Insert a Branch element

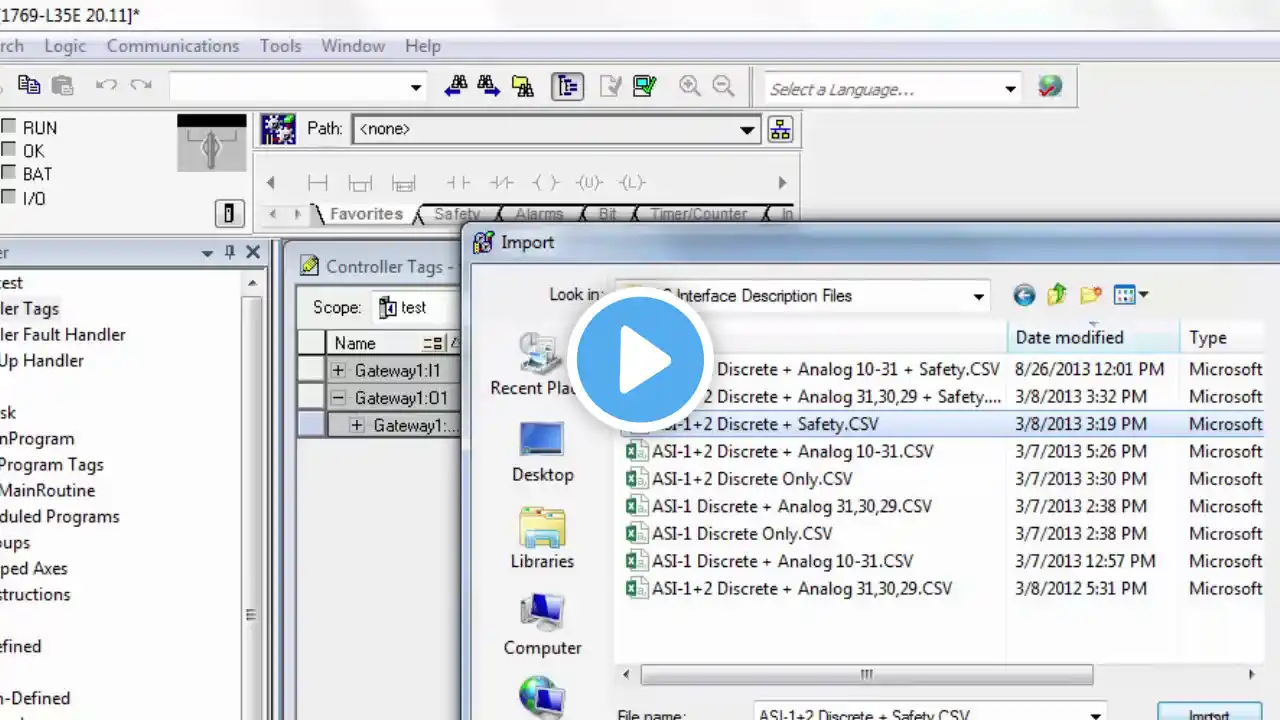(x=360, y=183)
